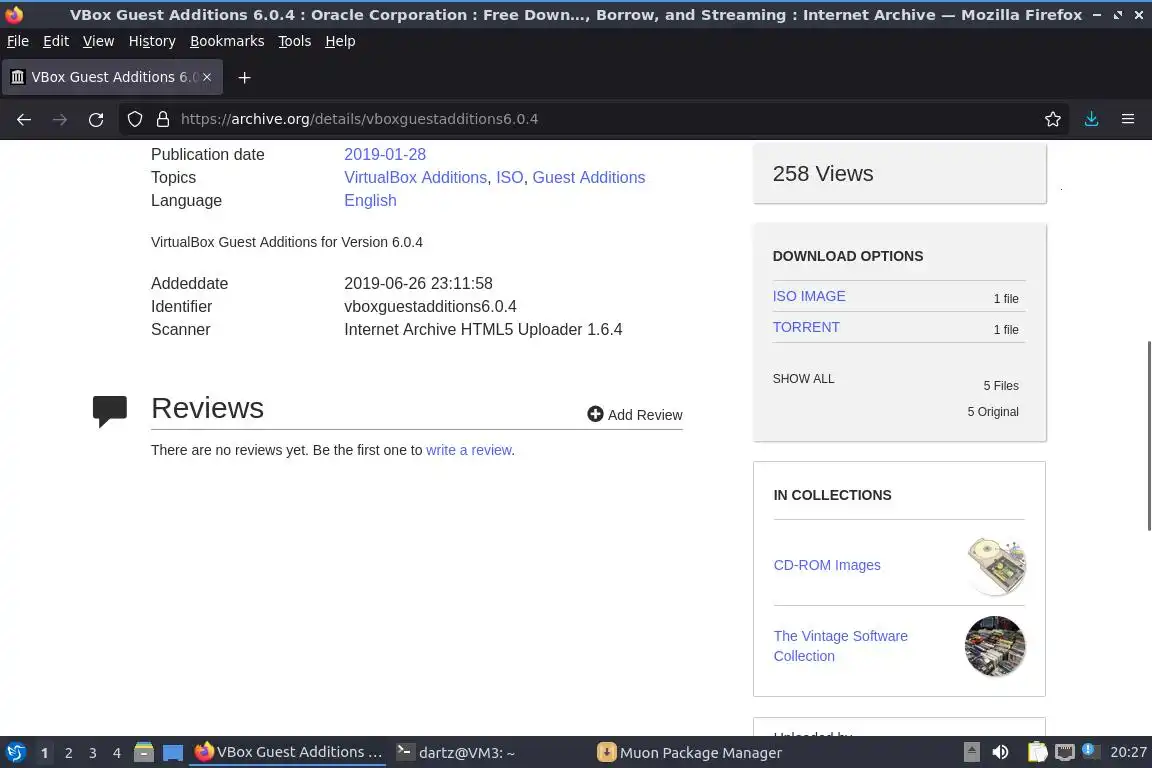Open the tracking protection shield icon

(134, 119)
